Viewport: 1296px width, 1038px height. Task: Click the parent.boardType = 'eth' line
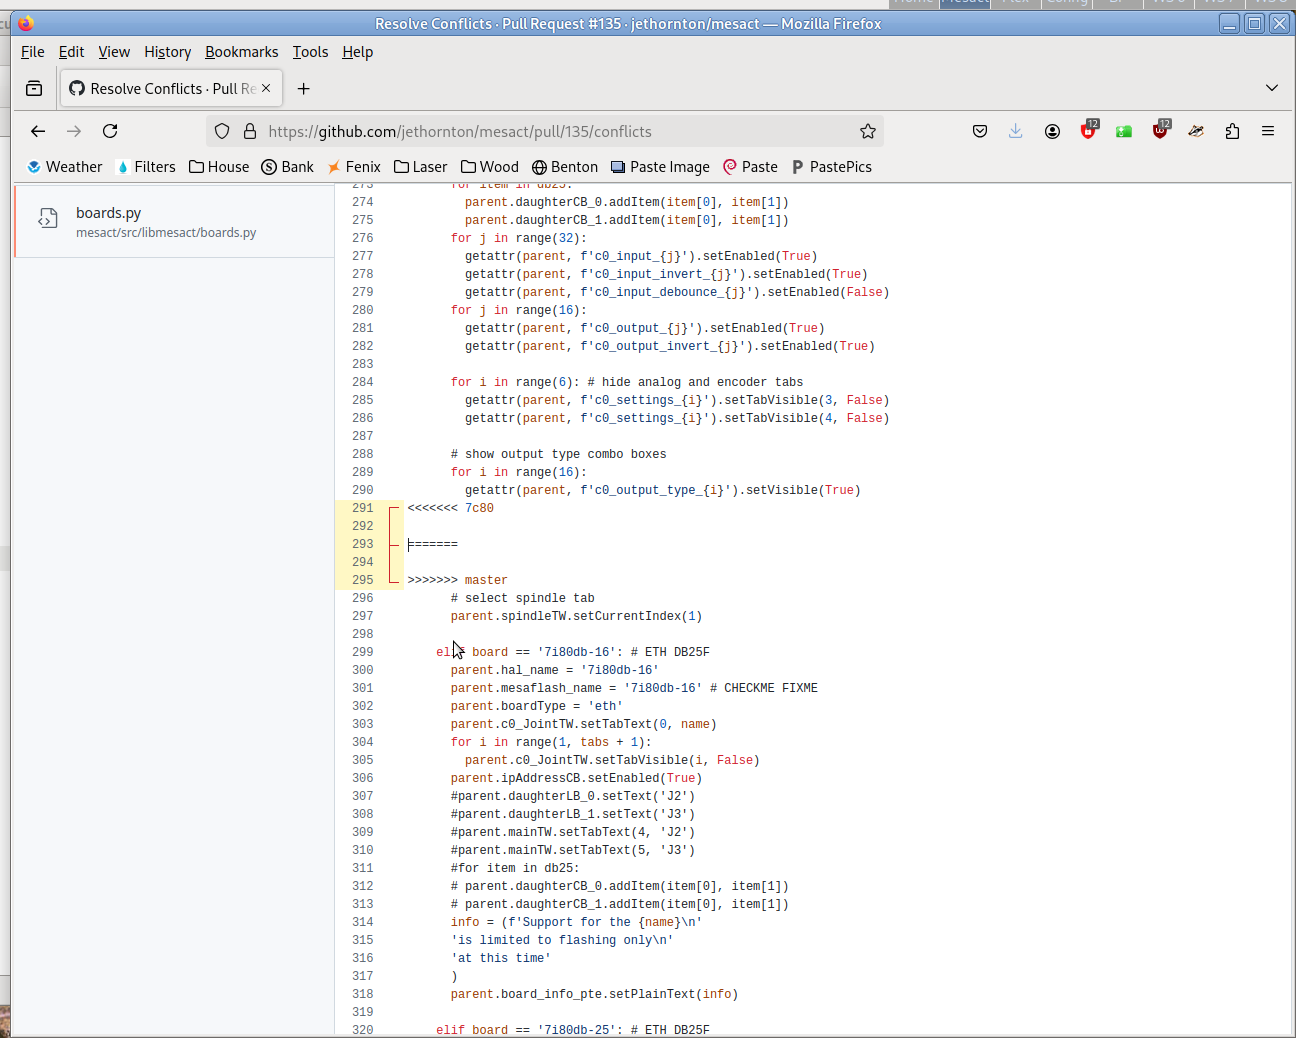[x=537, y=706]
